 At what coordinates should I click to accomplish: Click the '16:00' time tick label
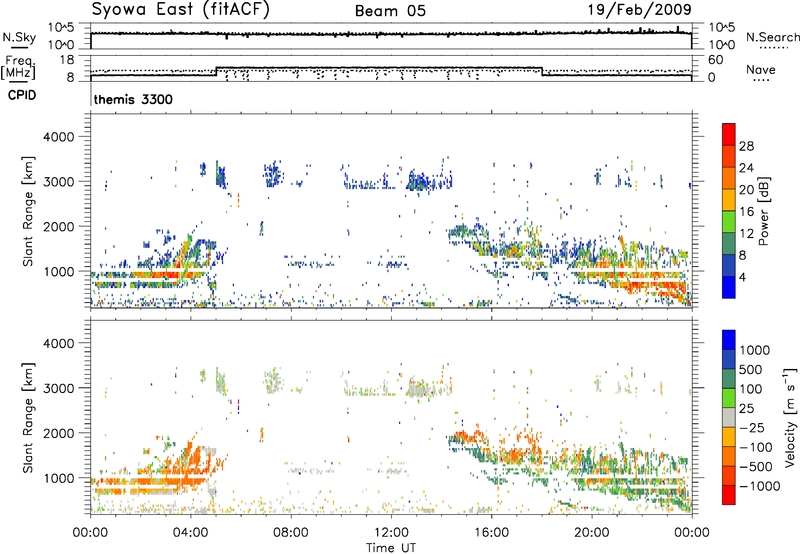[x=491, y=533]
